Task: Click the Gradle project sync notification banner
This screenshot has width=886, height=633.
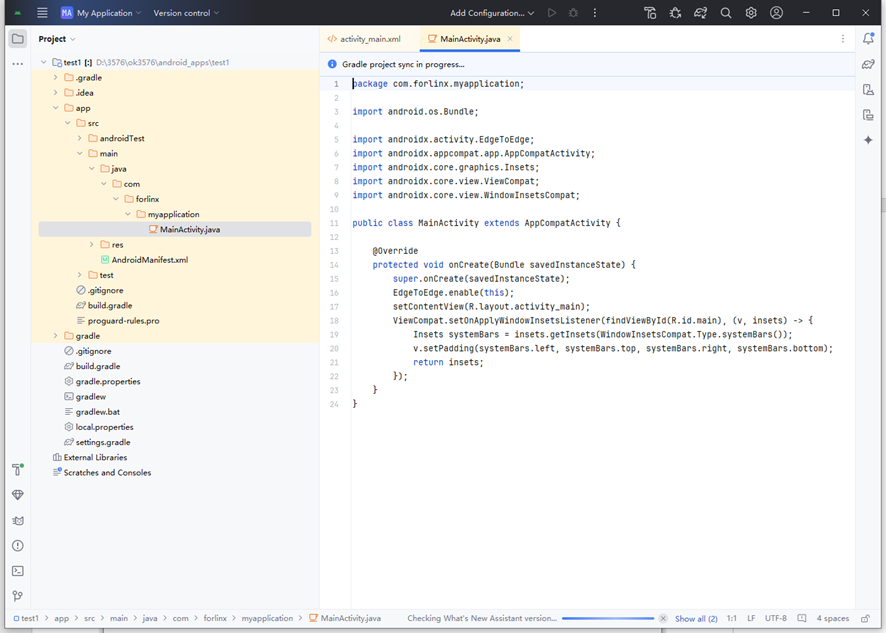Action: [587, 64]
